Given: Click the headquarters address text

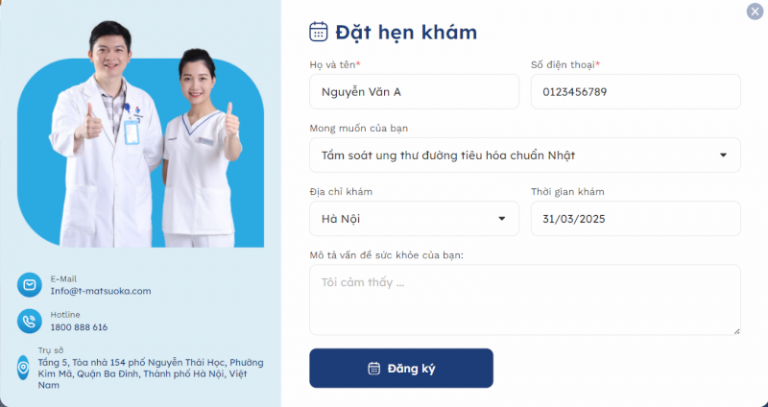Looking at the screenshot, I should coord(151,374).
